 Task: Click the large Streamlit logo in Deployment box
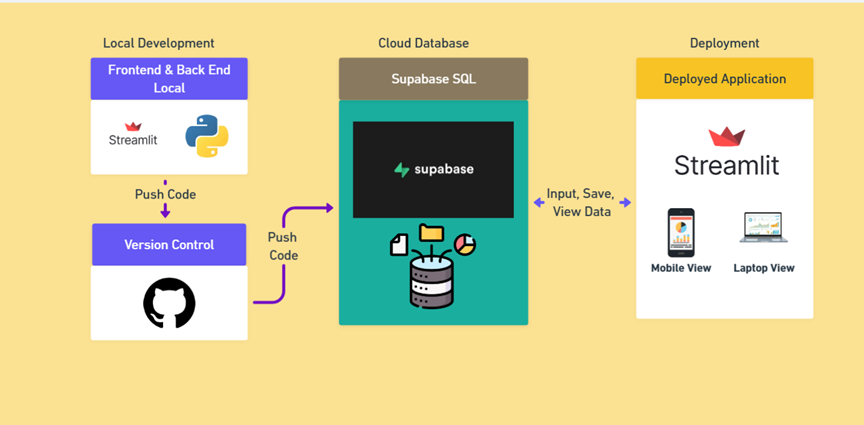click(727, 152)
